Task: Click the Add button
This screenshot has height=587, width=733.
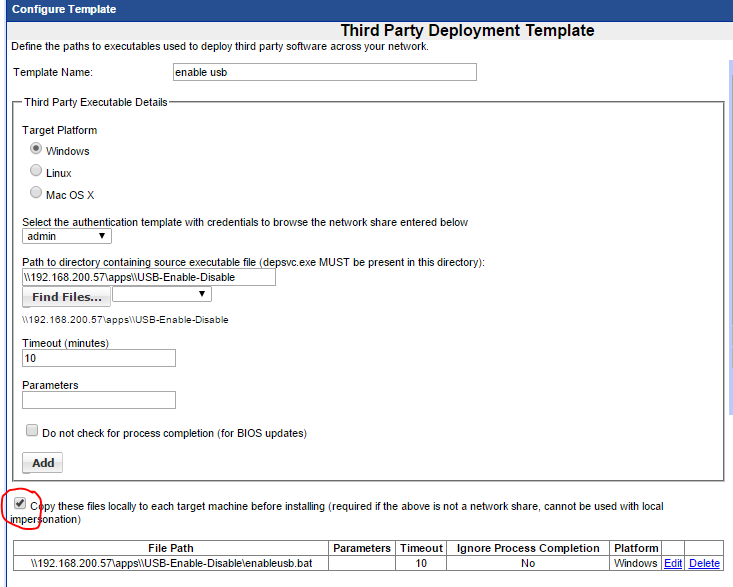Action: point(43,463)
